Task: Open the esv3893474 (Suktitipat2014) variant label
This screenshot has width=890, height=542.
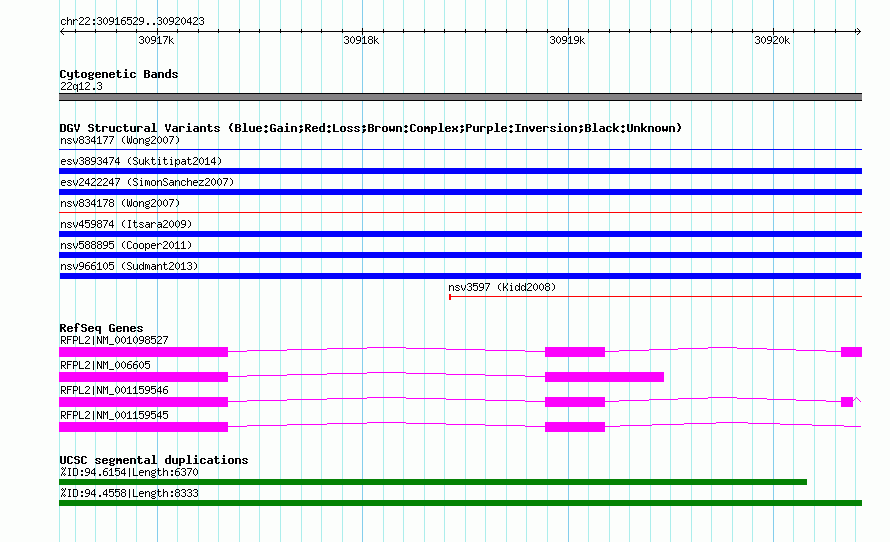Action: click(141, 161)
